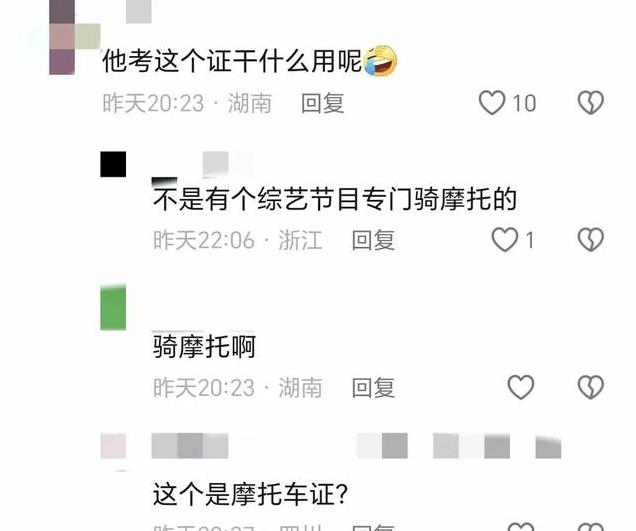The height and width of the screenshot is (531, 636).
Task: Select the reply text 这个是摩托车证?
Action: pyautogui.click(x=251, y=494)
